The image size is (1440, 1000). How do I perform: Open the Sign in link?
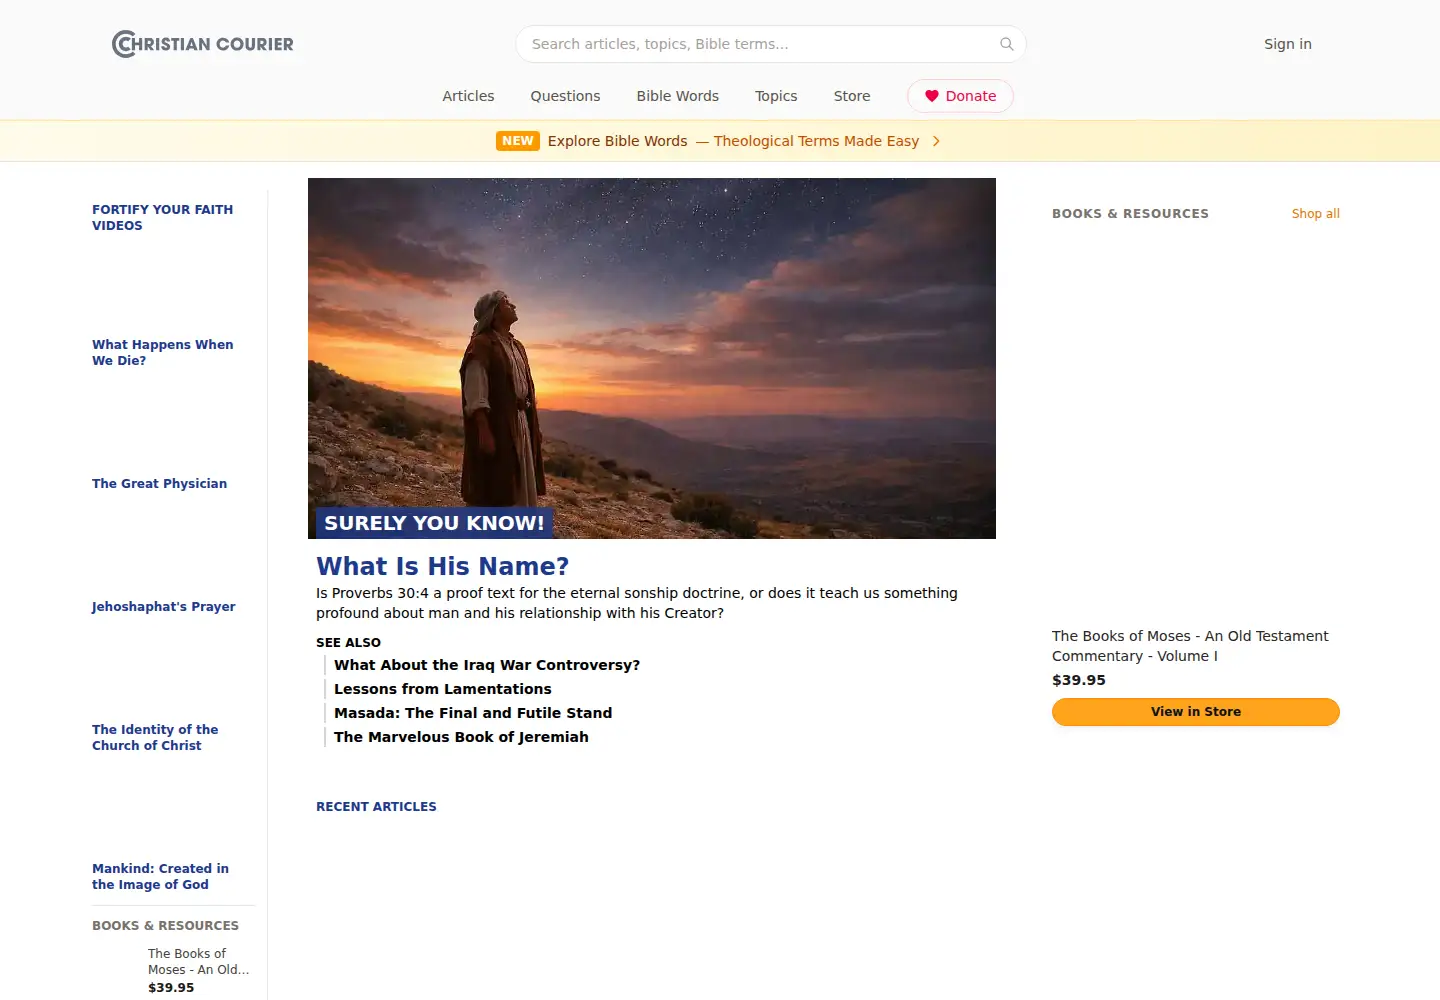pos(1288,44)
